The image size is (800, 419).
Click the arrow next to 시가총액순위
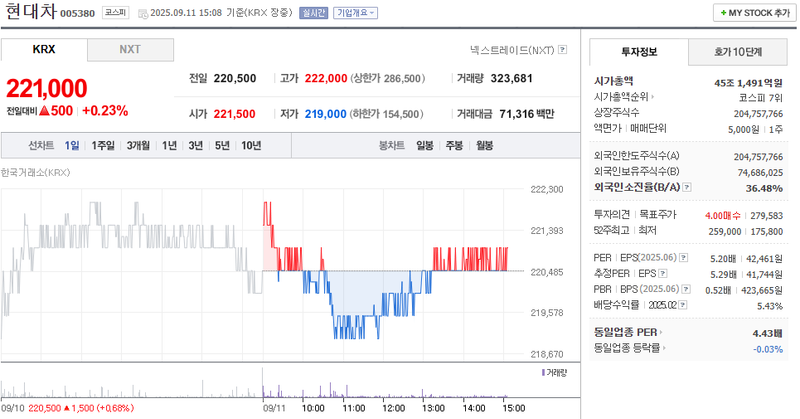click(x=653, y=96)
